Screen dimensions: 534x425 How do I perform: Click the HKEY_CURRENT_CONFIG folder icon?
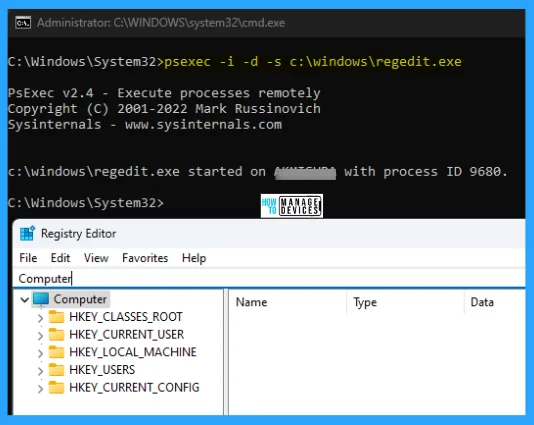56,388
